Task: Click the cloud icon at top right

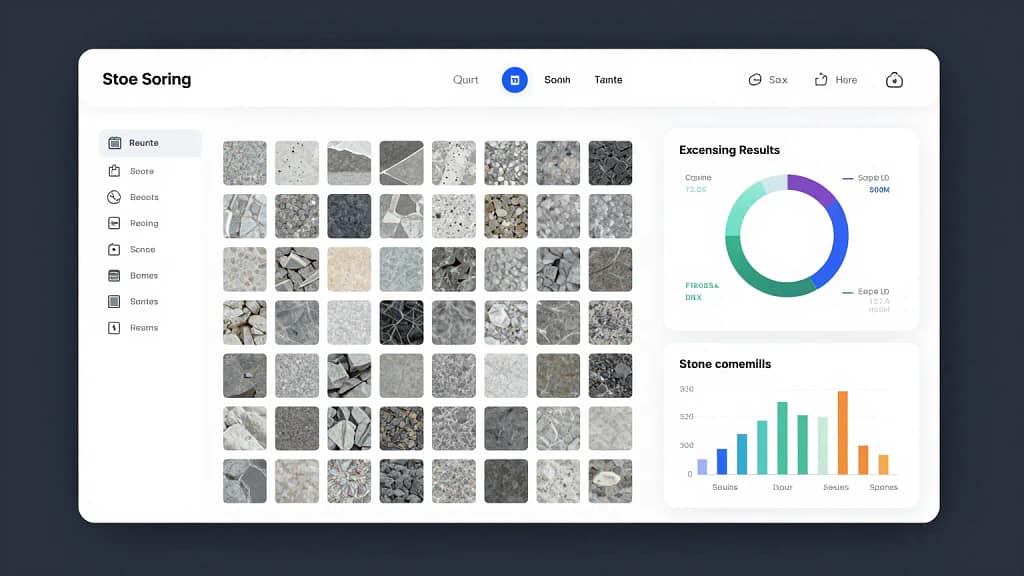Action: pyautogui.click(x=894, y=80)
